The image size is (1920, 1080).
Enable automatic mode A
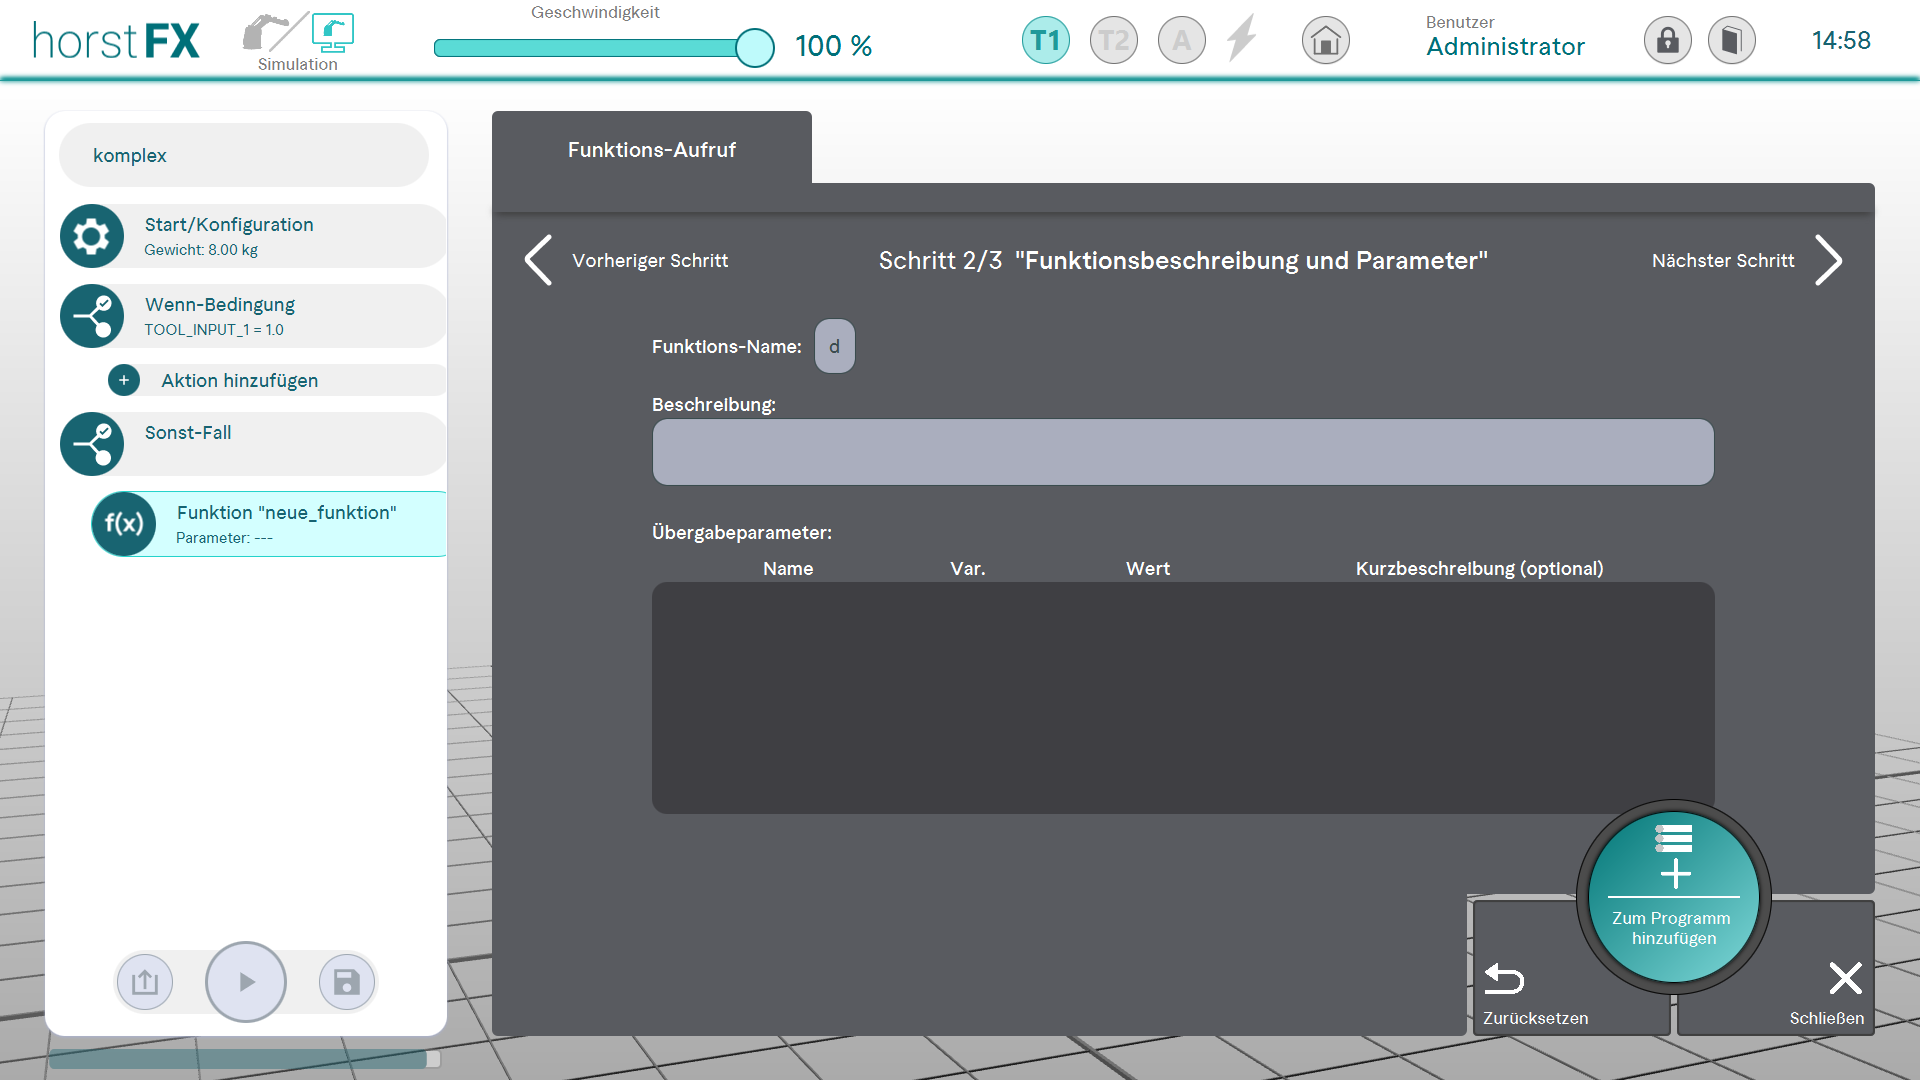click(1181, 41)
